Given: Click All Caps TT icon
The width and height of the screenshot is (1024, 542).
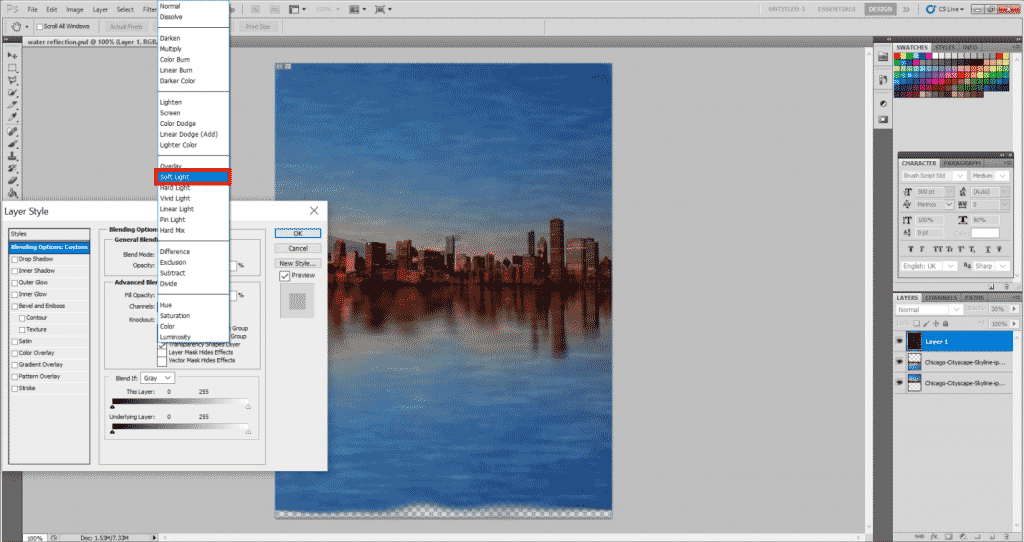Looking at the screenshot, I should pos(938,249).
